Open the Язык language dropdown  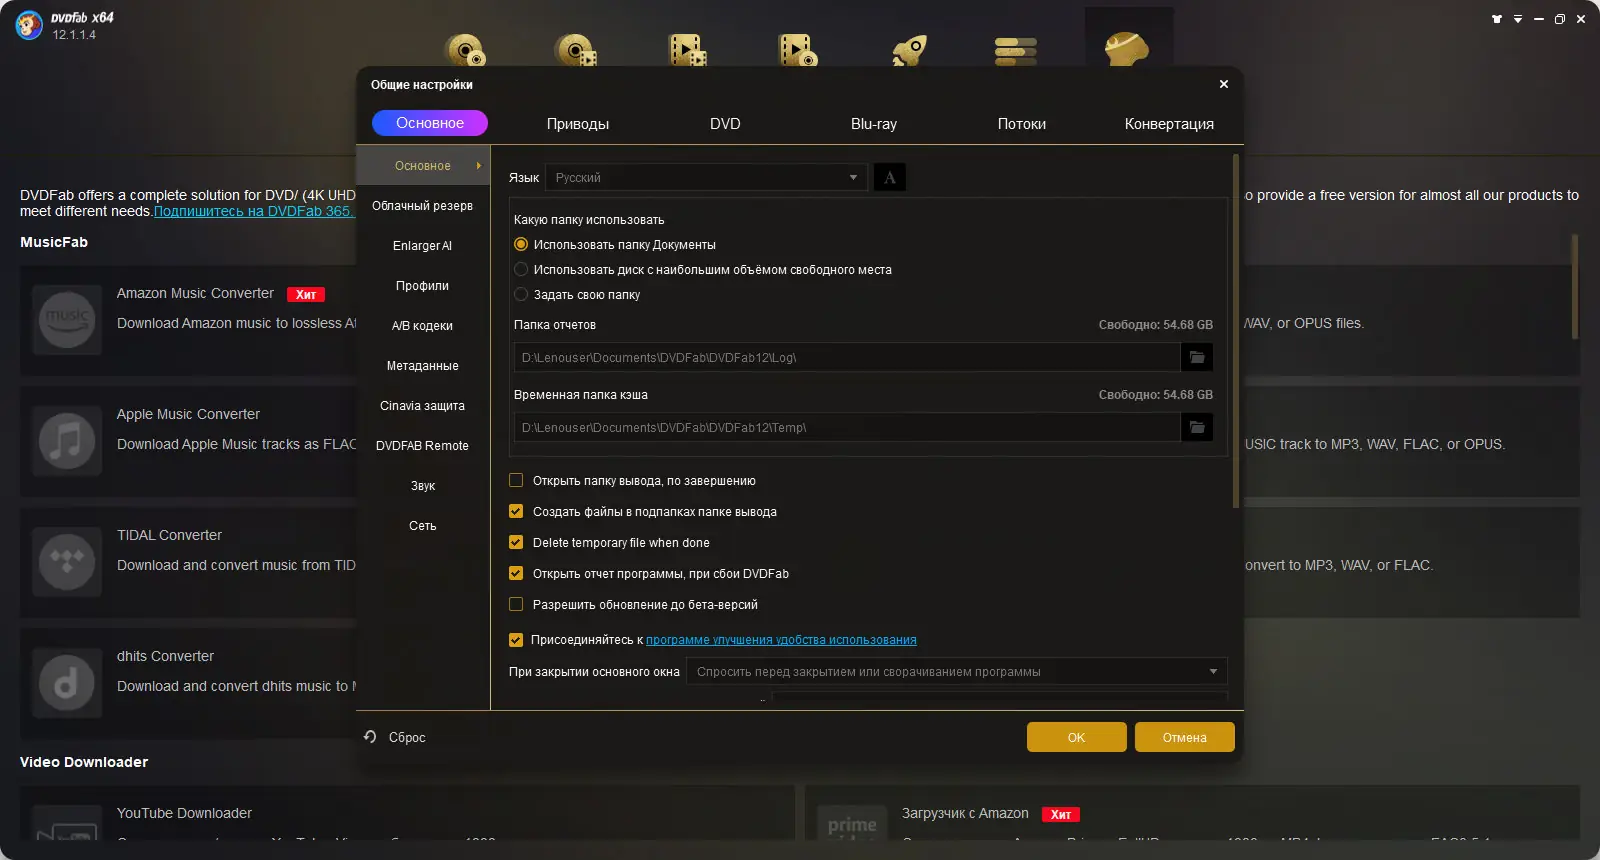click(706, 178)
